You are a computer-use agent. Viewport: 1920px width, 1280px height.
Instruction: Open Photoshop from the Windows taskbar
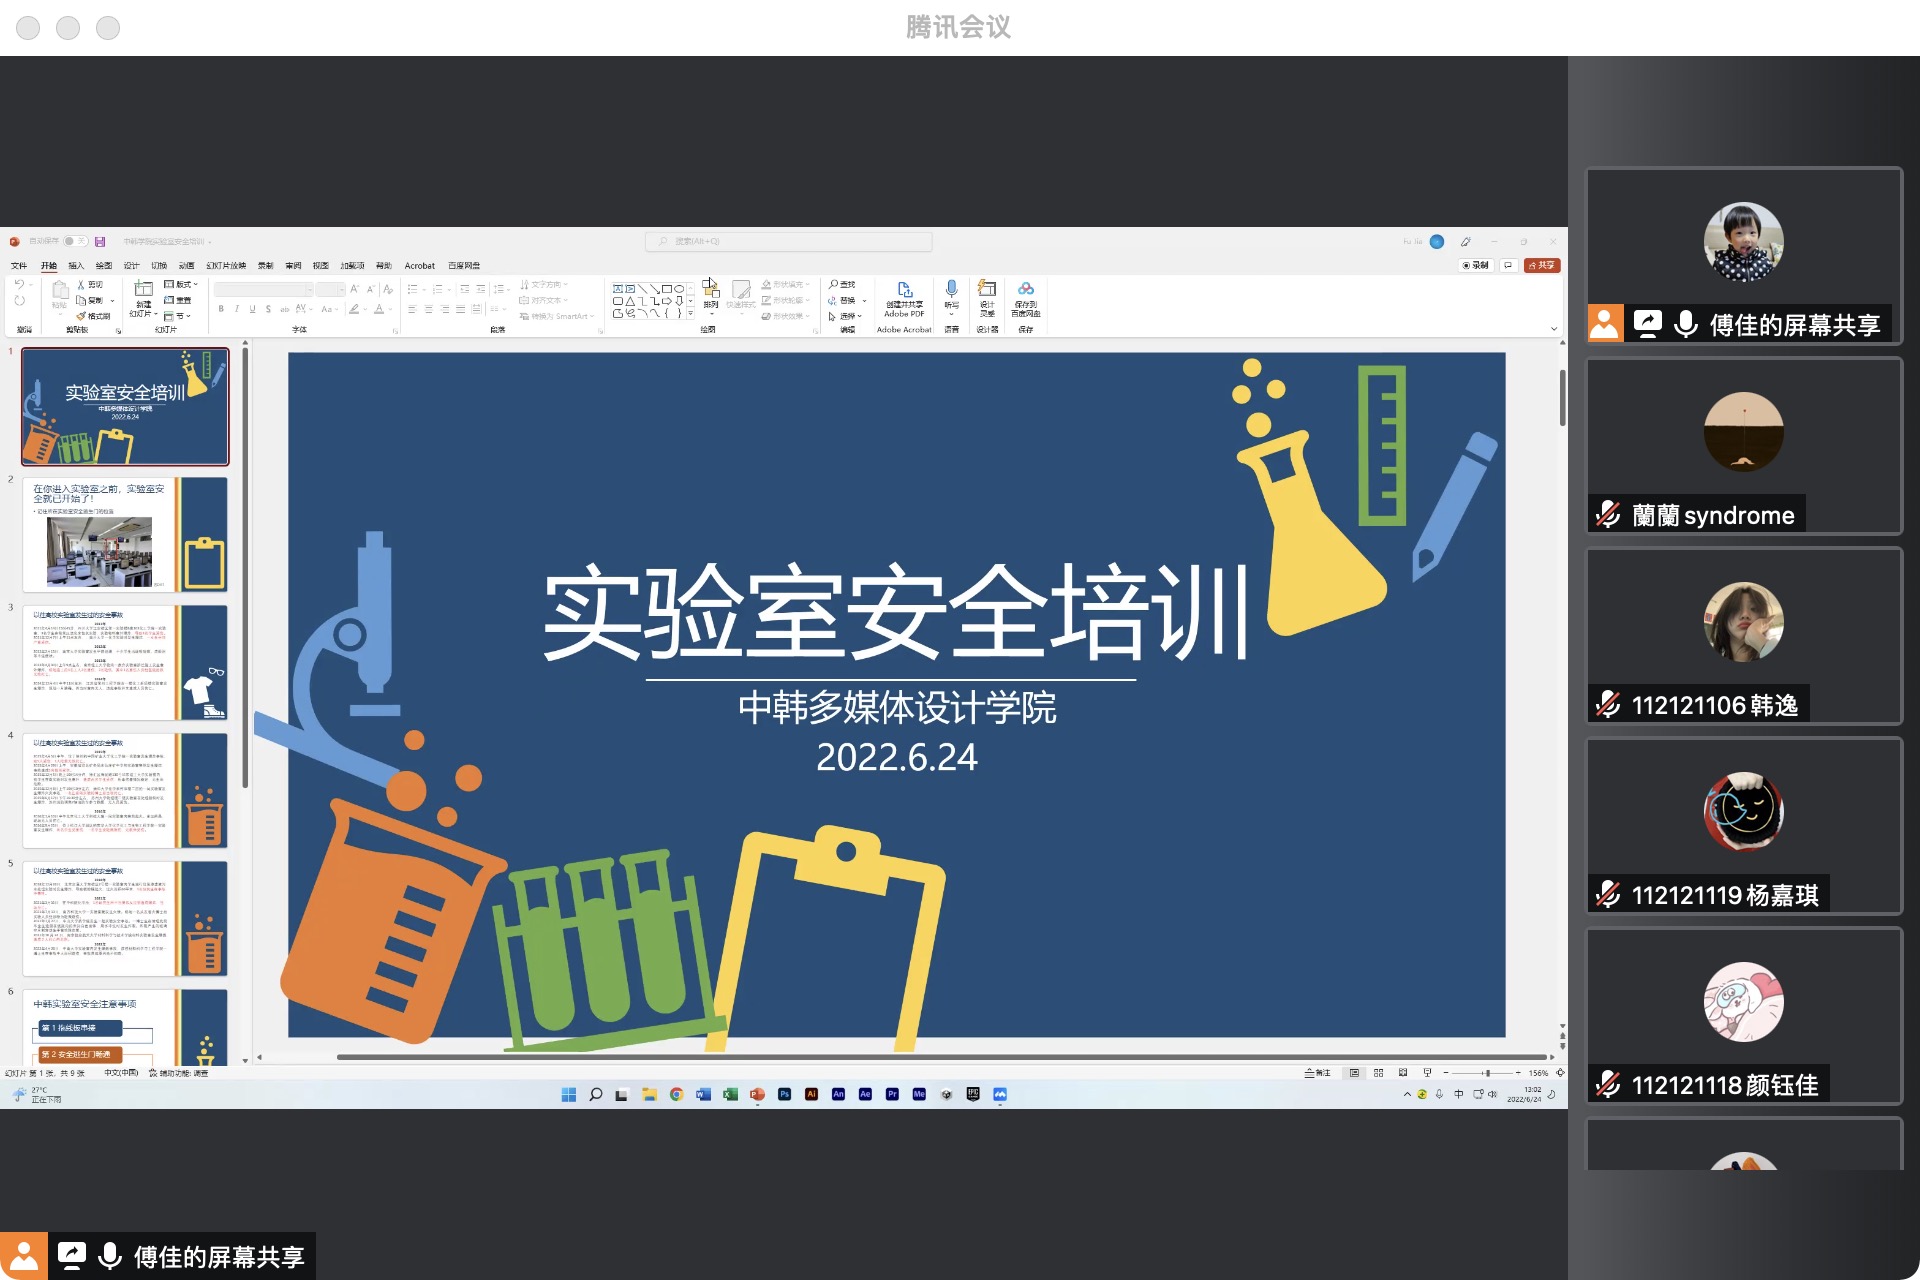pos(784,1094)
